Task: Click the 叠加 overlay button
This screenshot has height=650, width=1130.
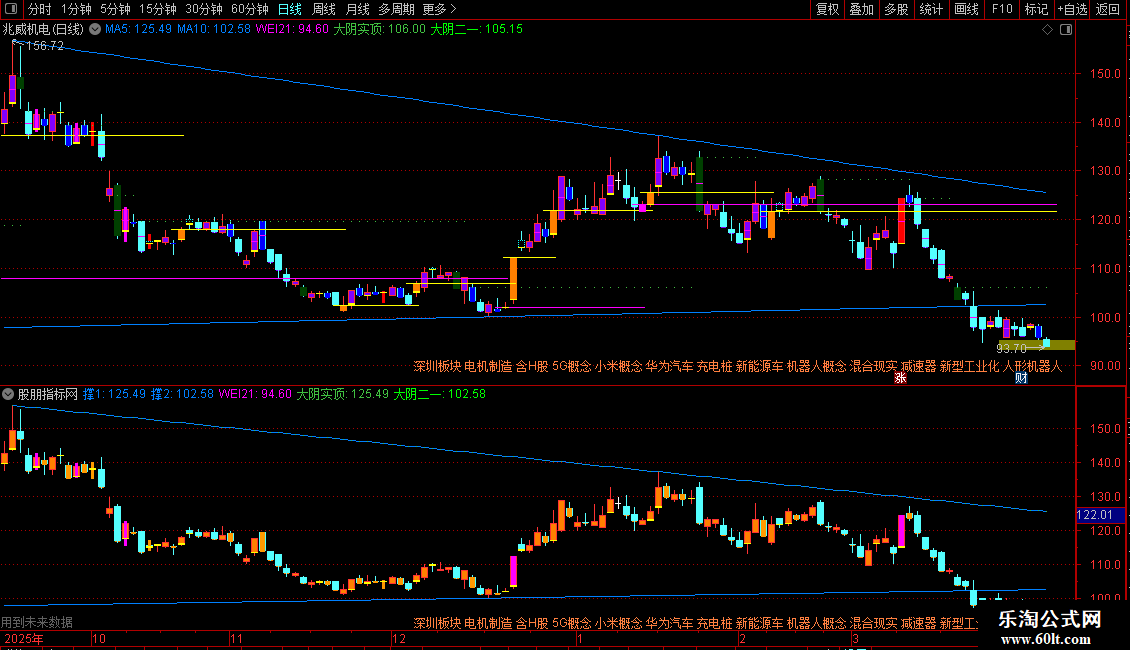Action: coord(862,9)
